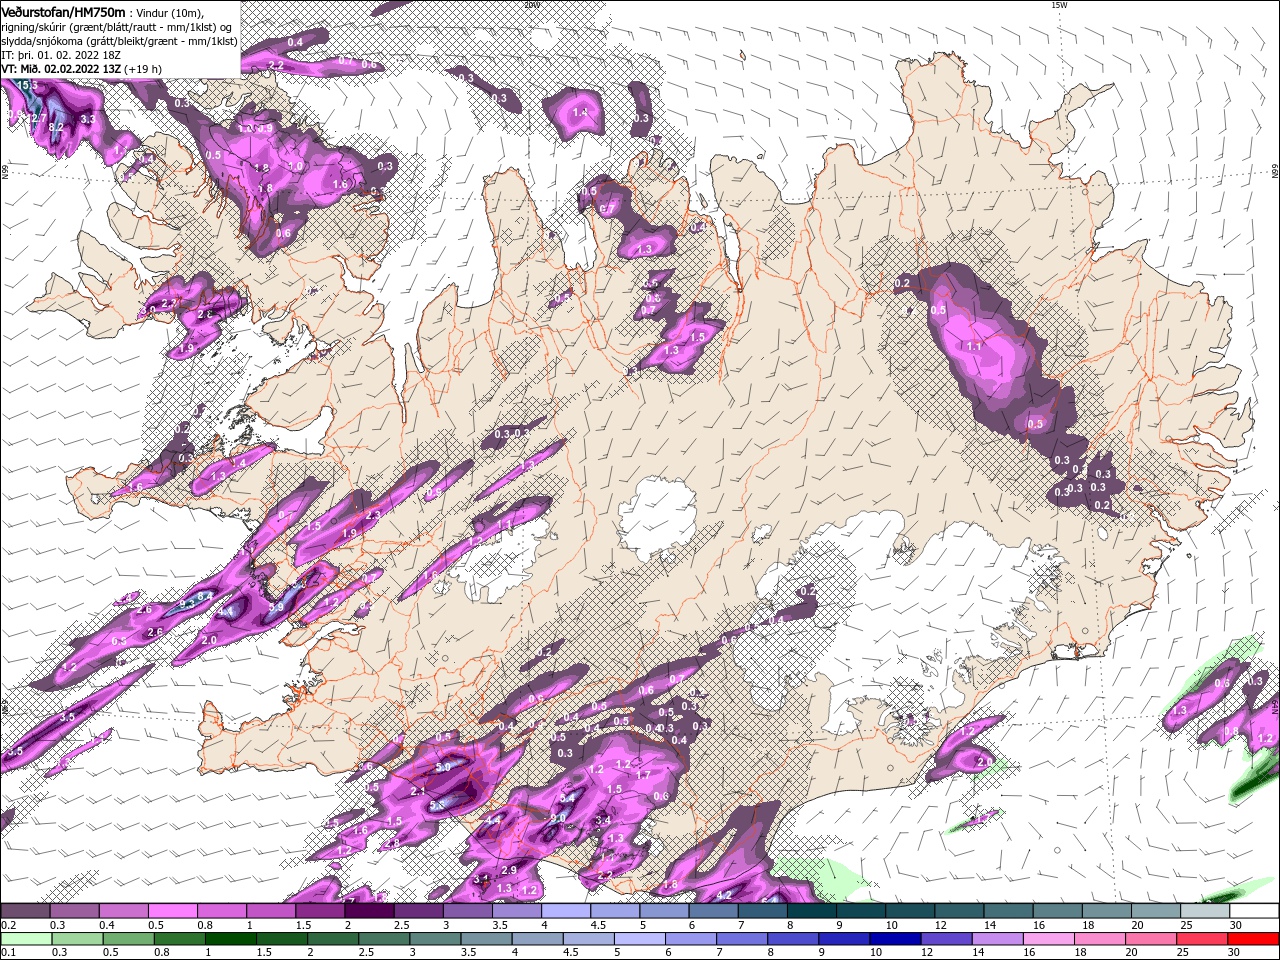Click the '5.0' precipitation value on the map
Image resolution: width=1280 pixels, height=960 pixels.
pos(445,766)
